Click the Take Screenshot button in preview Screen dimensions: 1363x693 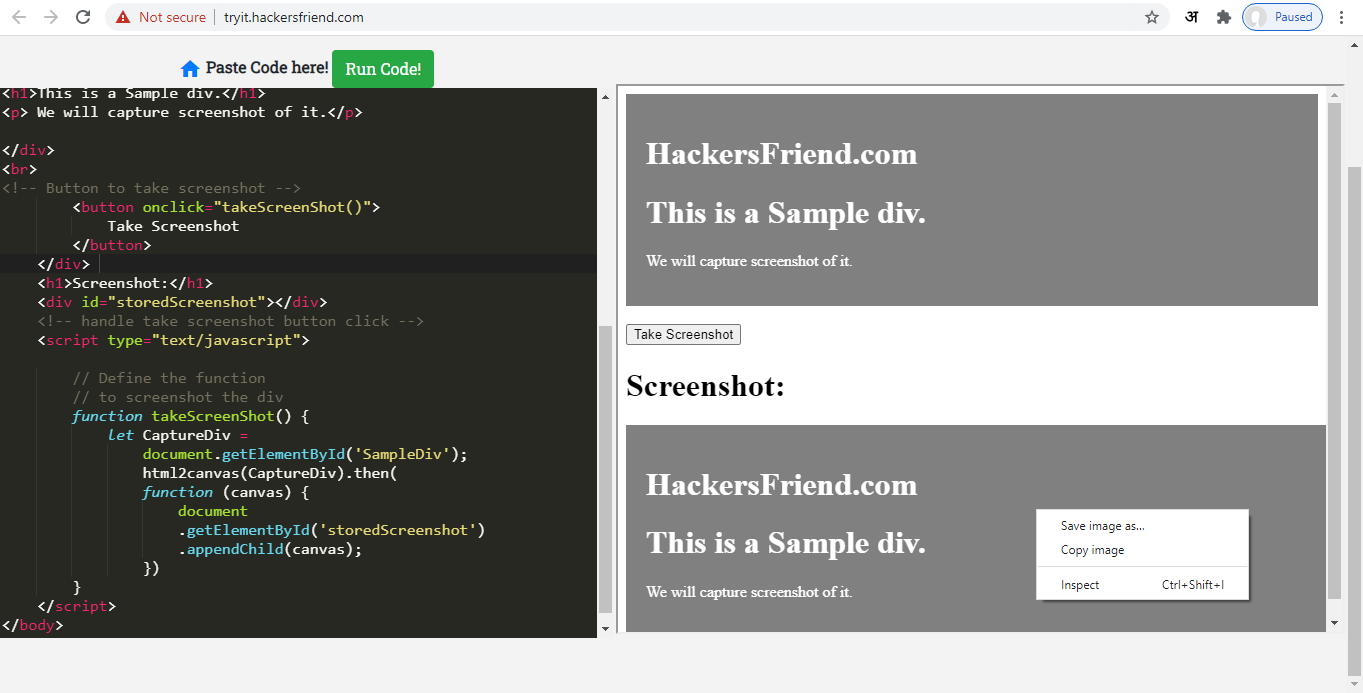683,334
